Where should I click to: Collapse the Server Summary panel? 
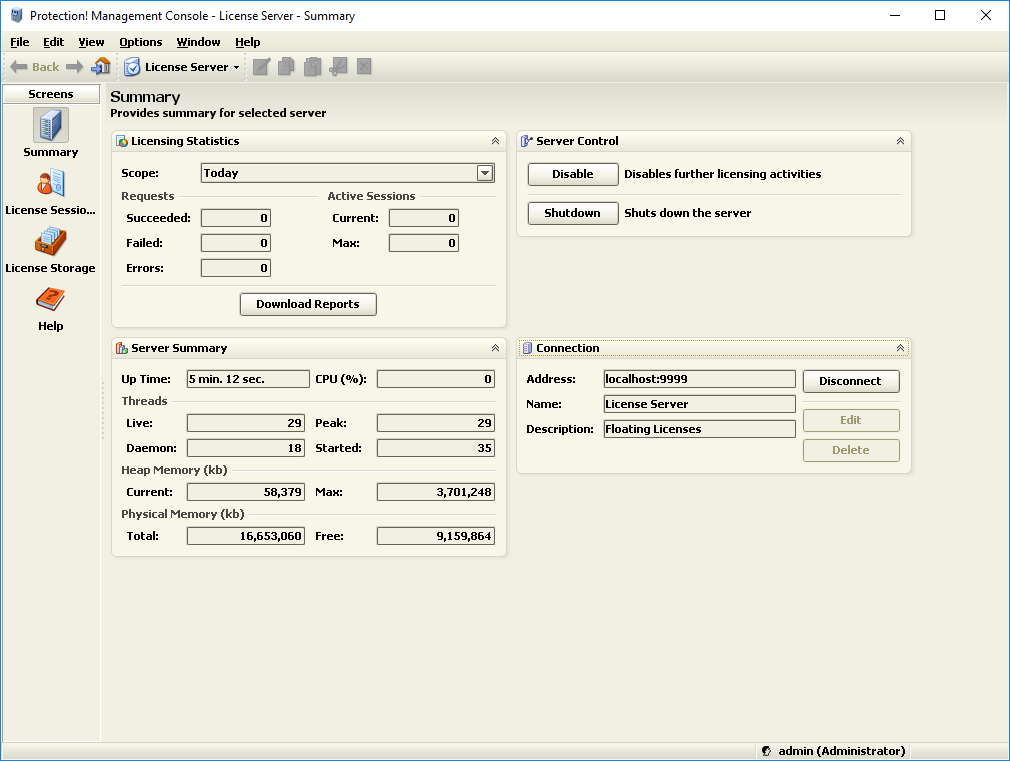495,348
